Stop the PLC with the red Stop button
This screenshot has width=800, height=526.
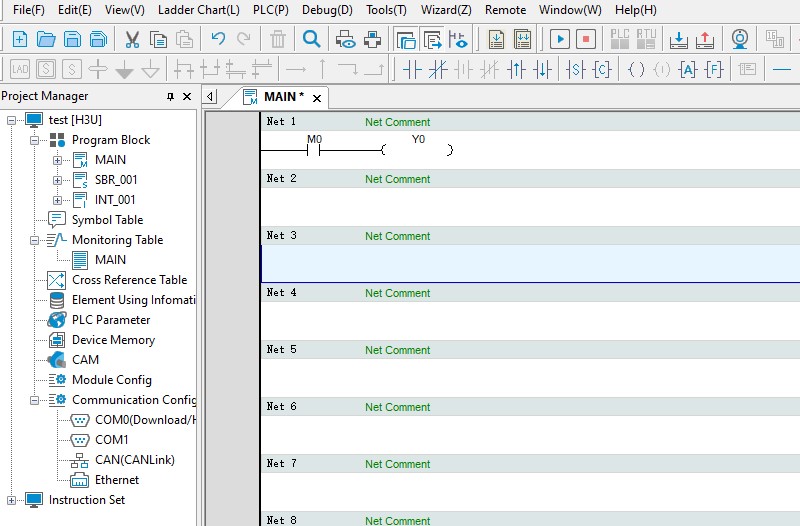pos(586,39)
